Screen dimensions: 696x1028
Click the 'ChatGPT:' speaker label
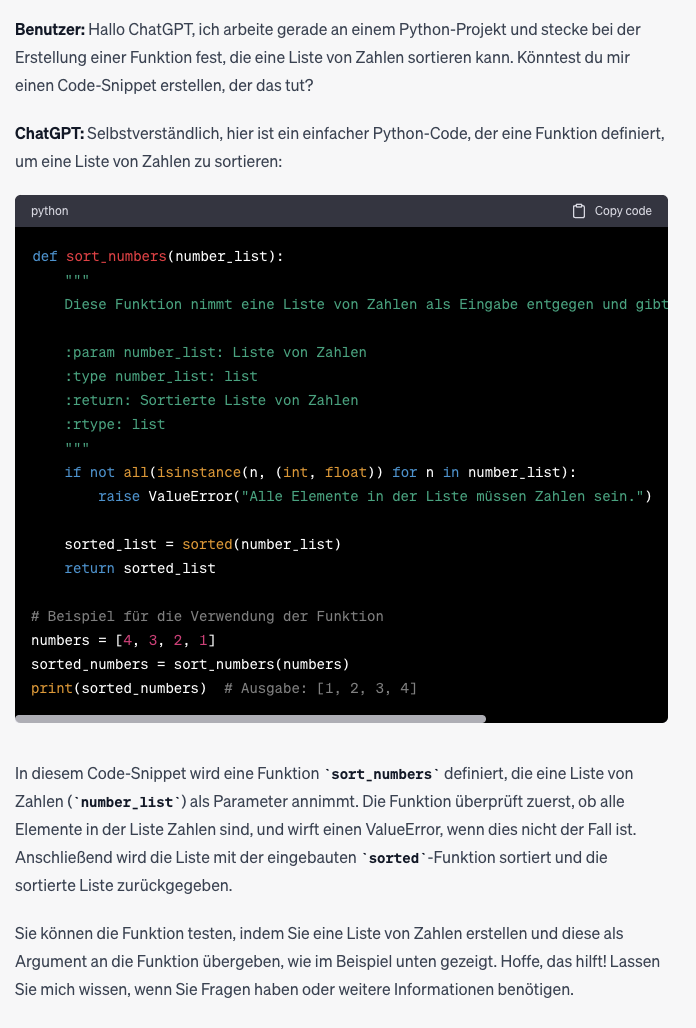(49, 134)
